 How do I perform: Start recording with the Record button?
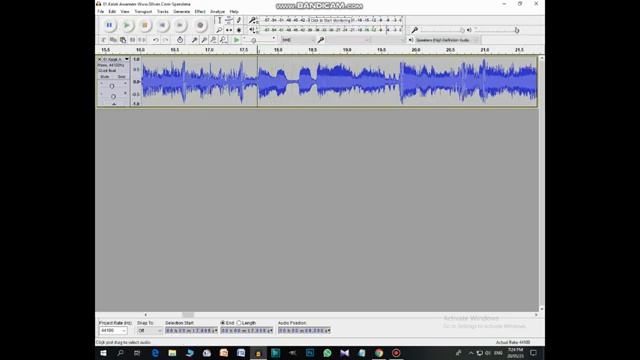200,25
